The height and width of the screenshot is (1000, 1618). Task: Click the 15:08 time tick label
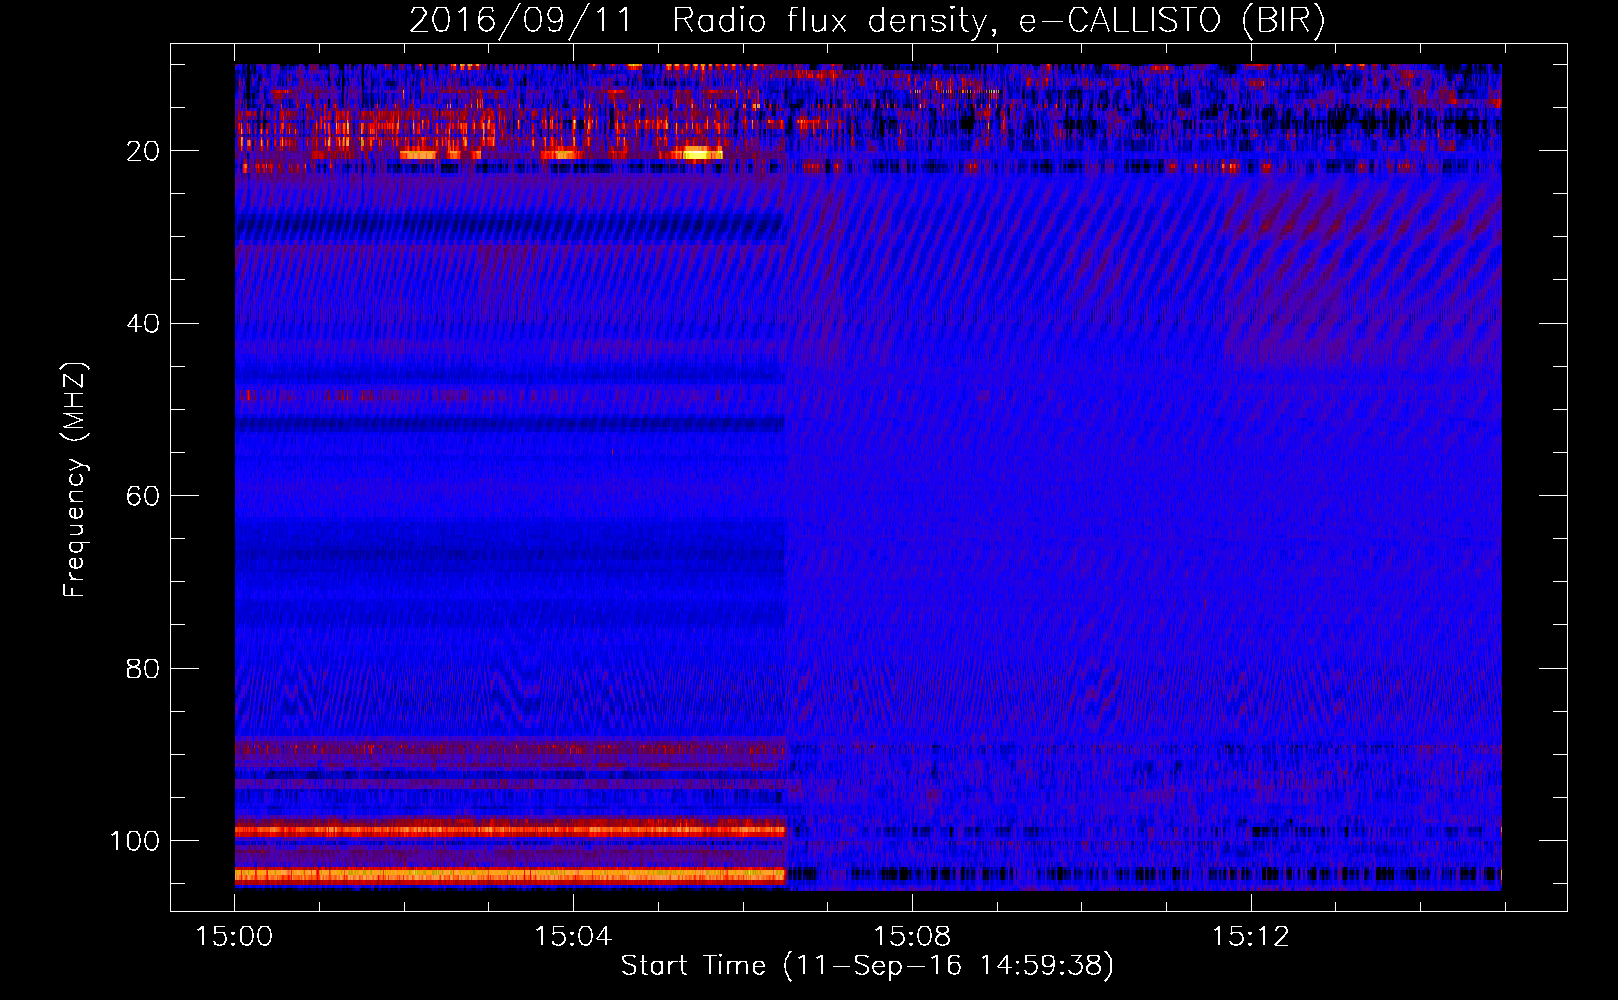[912, 937]
